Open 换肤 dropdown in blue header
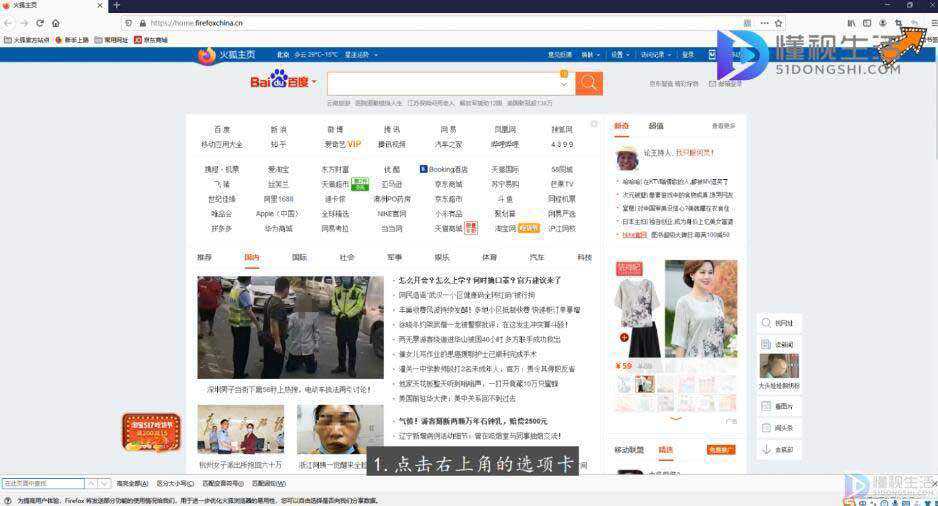The height and width of the screenshot is (506, 938). tap(591, 54)
